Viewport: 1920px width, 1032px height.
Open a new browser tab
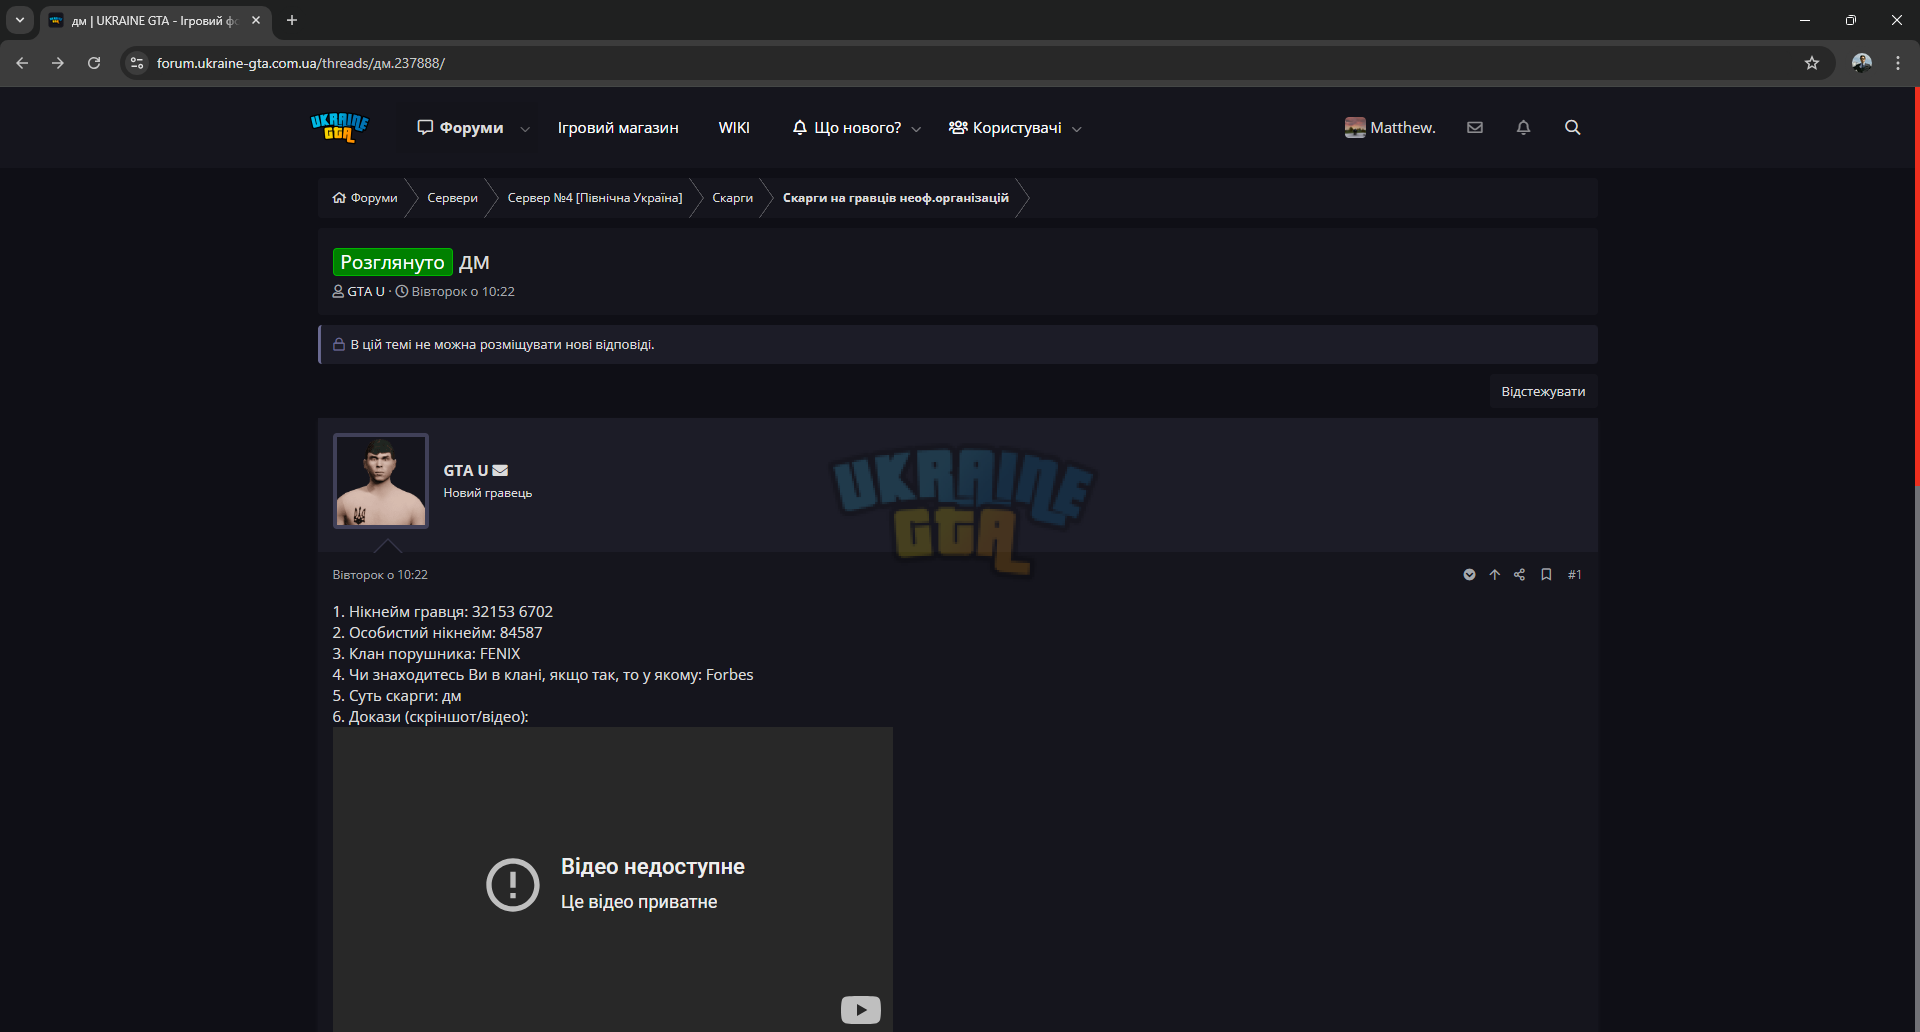[x=292, y=20]
